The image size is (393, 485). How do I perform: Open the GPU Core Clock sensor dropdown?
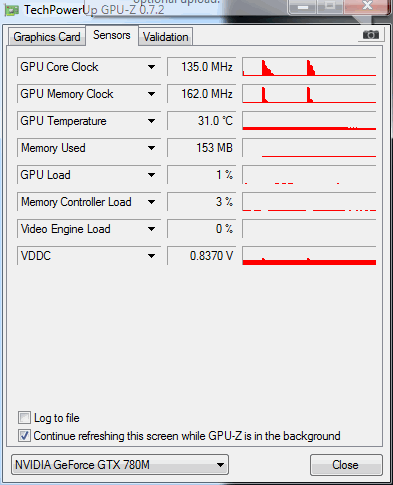[151, 67]
